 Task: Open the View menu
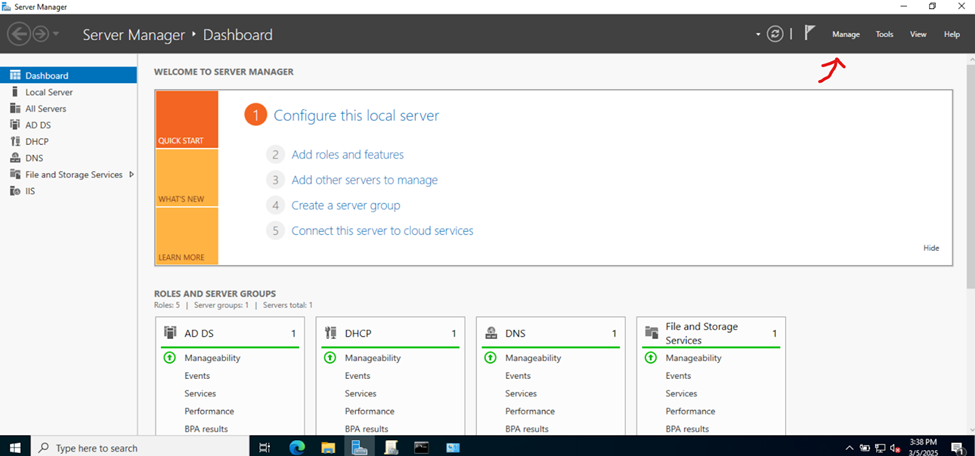(x=918, y=34)
